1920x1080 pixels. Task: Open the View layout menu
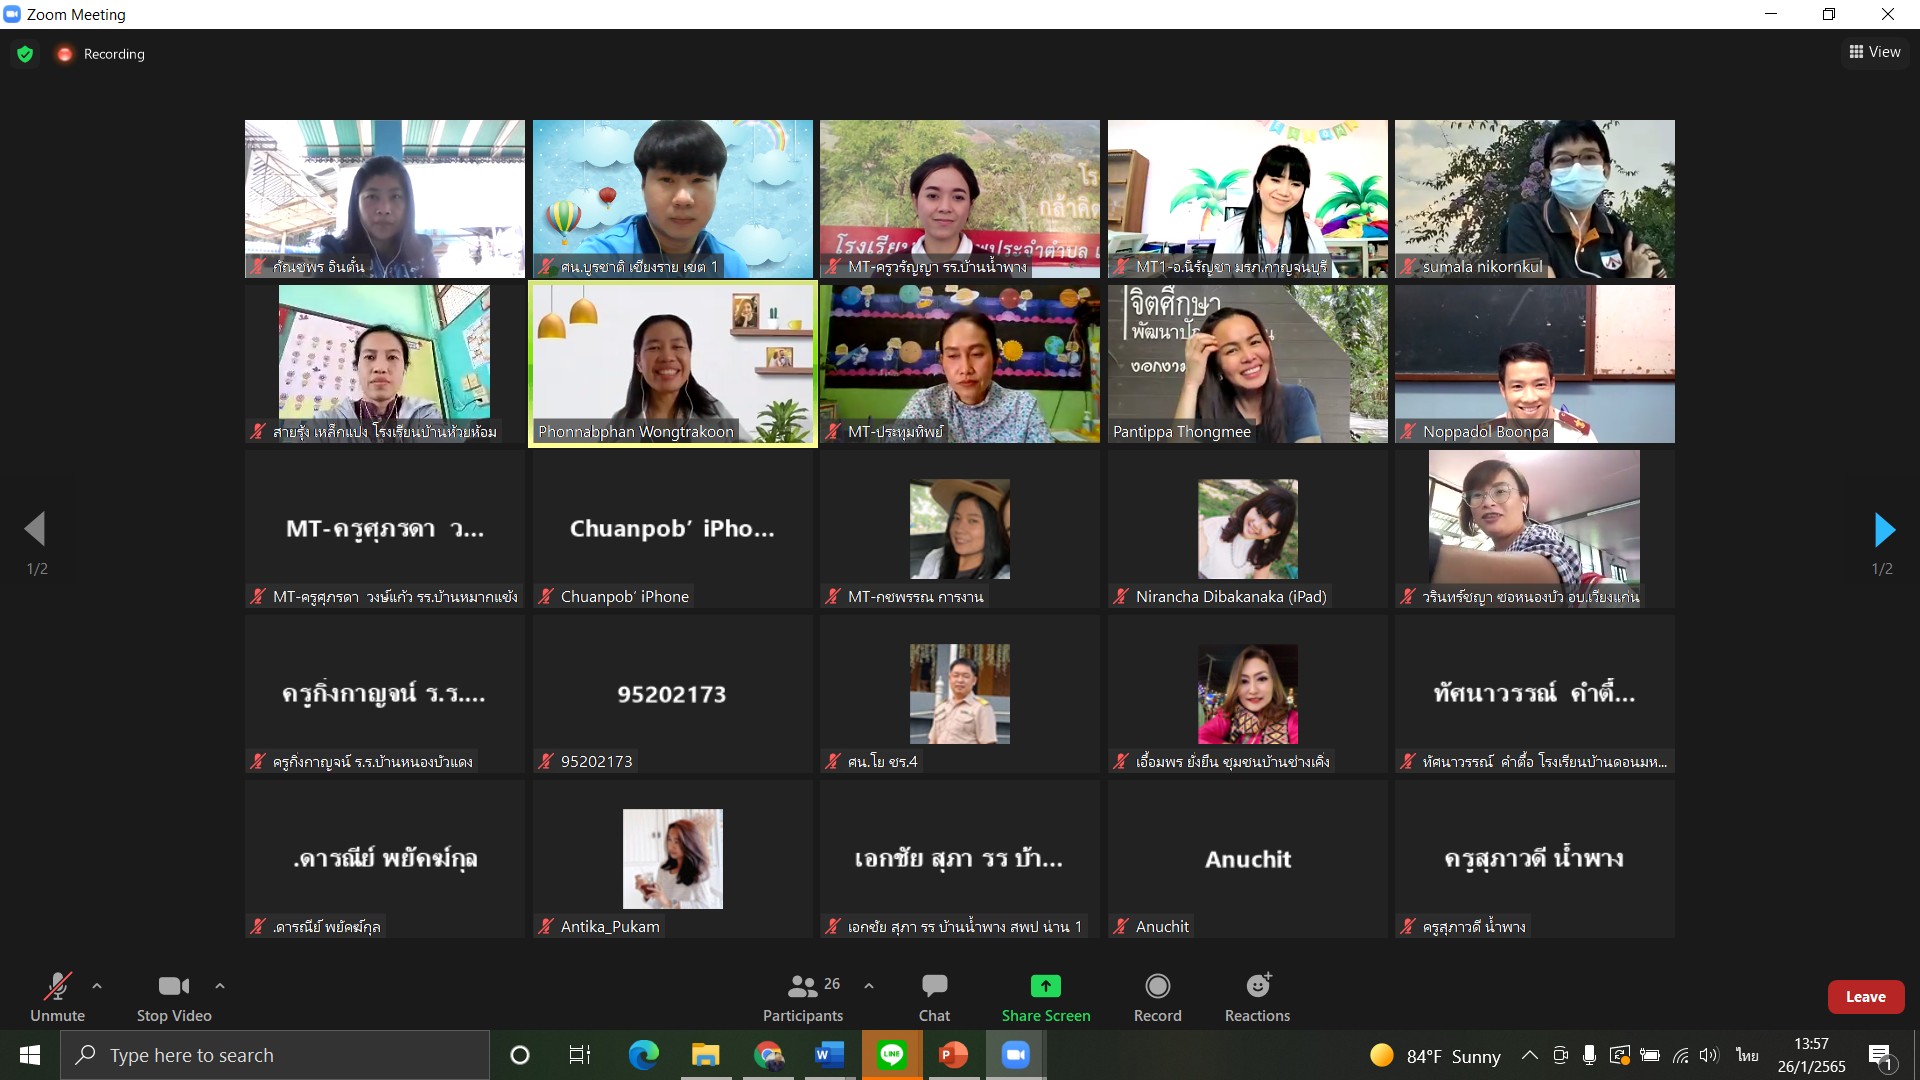coord(1875,52)
